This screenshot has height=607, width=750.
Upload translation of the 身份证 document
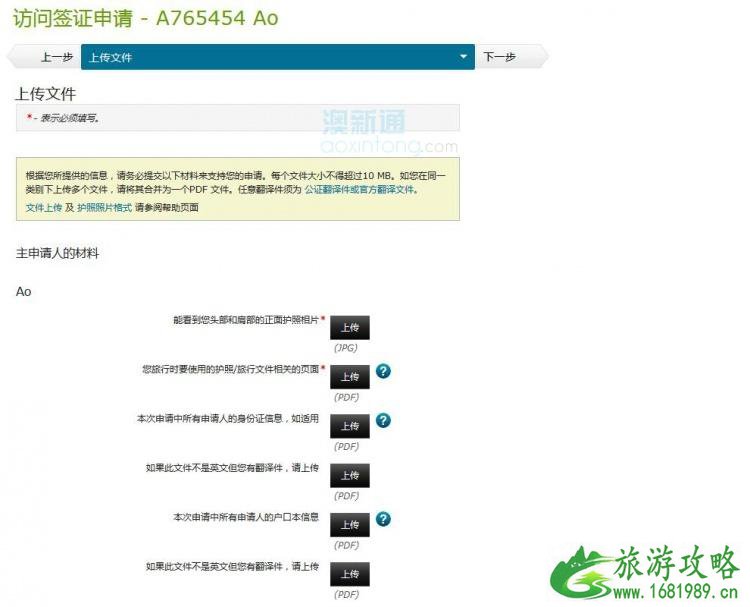349,475
